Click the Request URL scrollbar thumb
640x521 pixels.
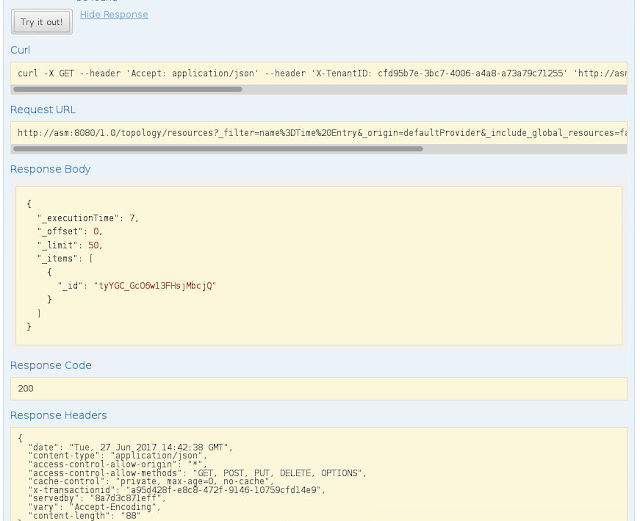pos(218,149)
